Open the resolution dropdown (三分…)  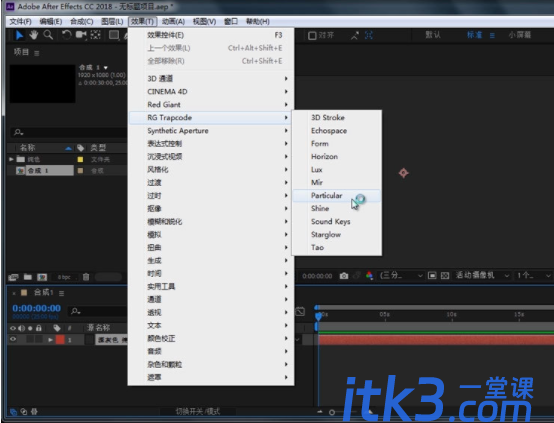click(x=401, y=275)
